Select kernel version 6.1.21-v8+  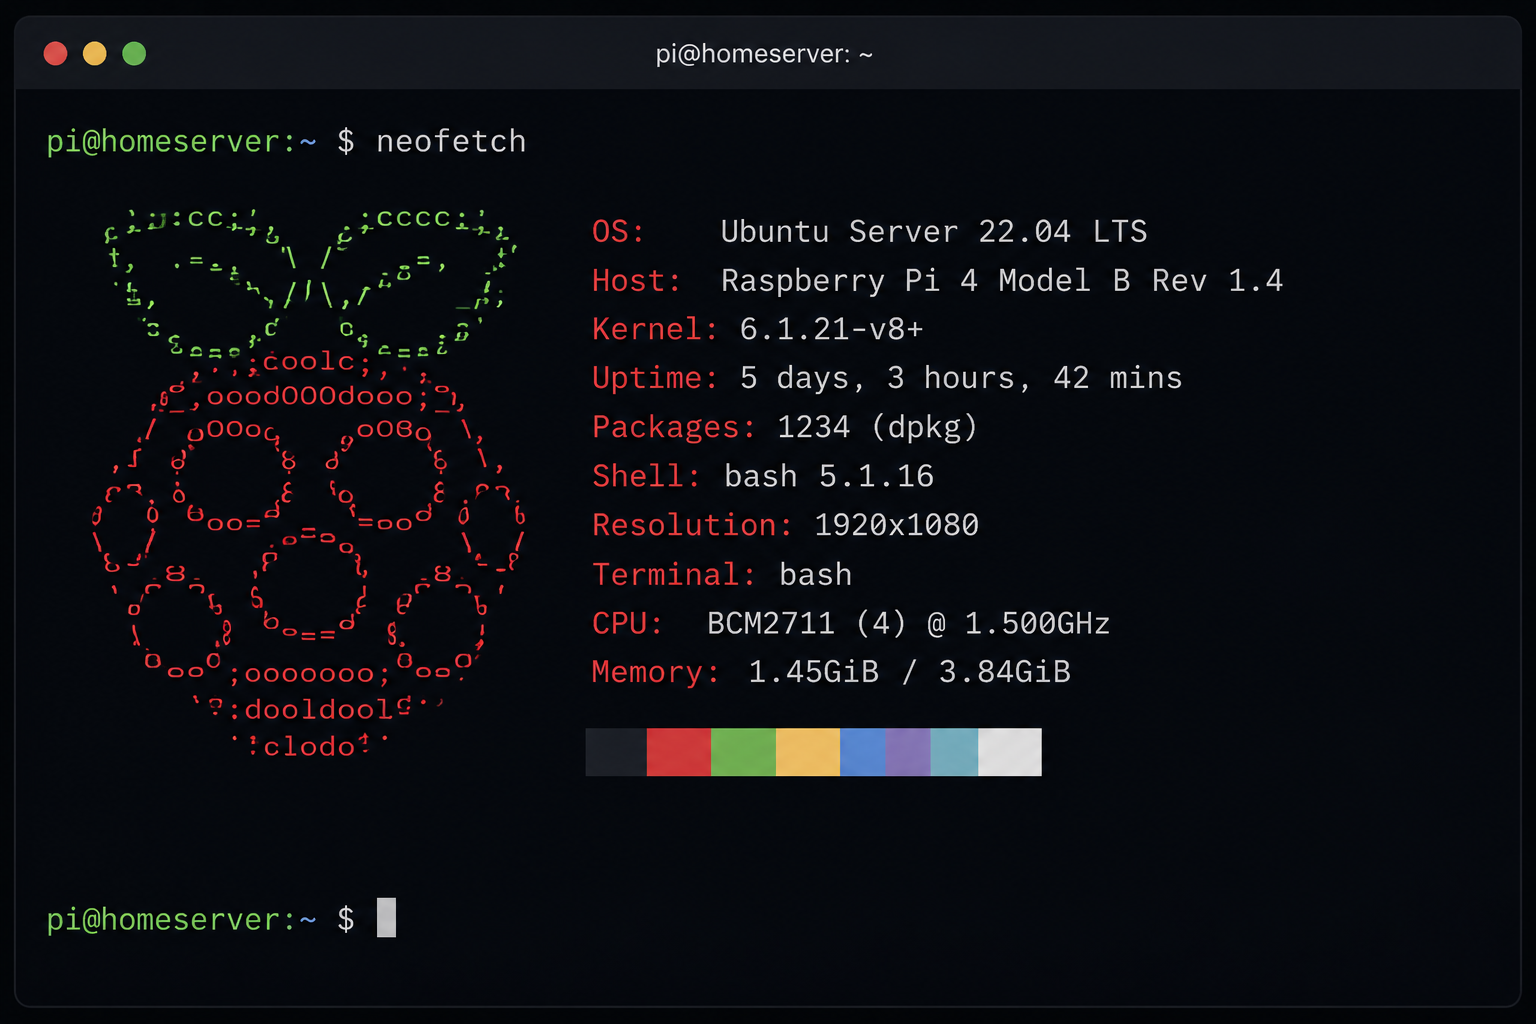[x=831, y=329]
